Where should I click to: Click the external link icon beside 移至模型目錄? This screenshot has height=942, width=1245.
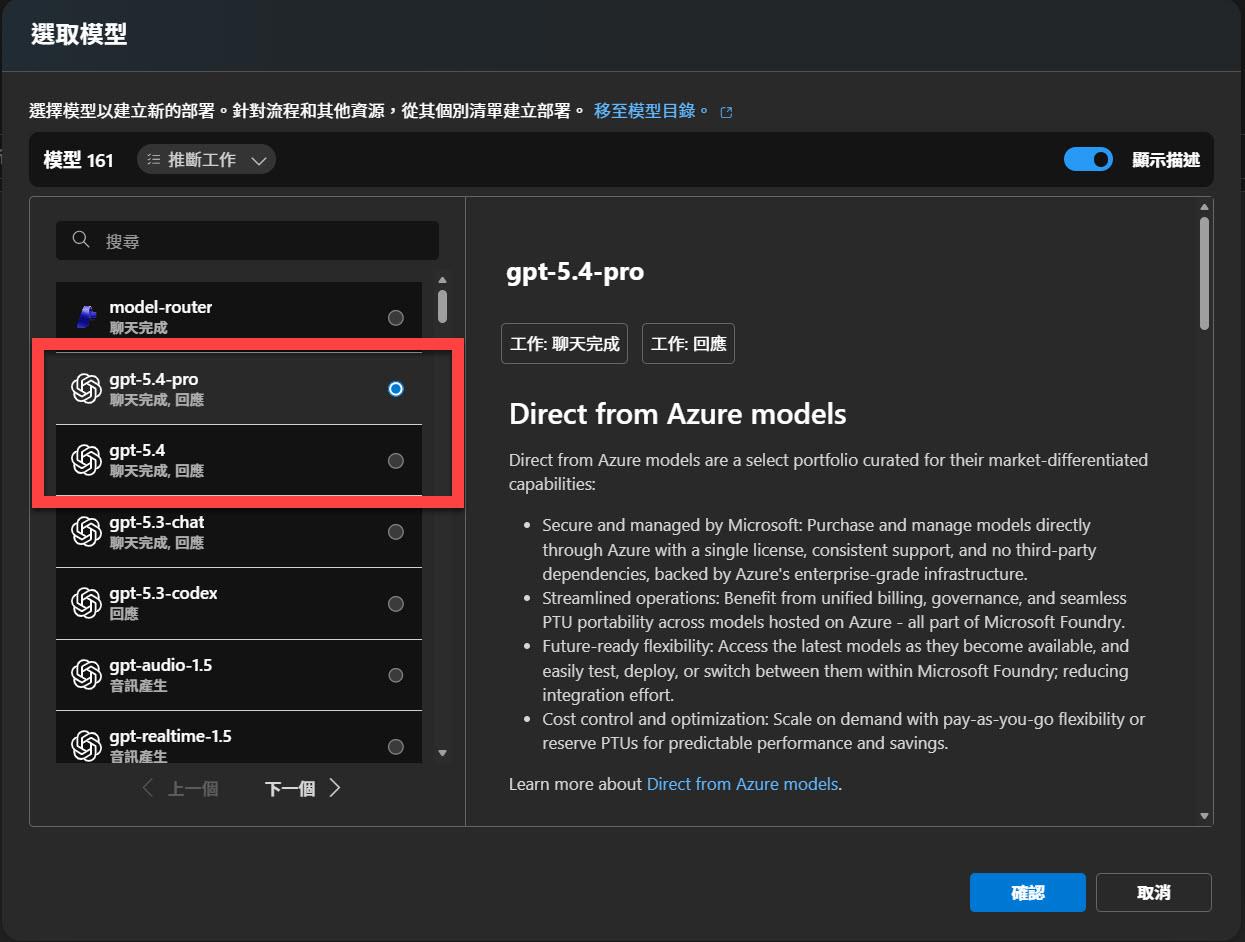(x=727, y=112)
